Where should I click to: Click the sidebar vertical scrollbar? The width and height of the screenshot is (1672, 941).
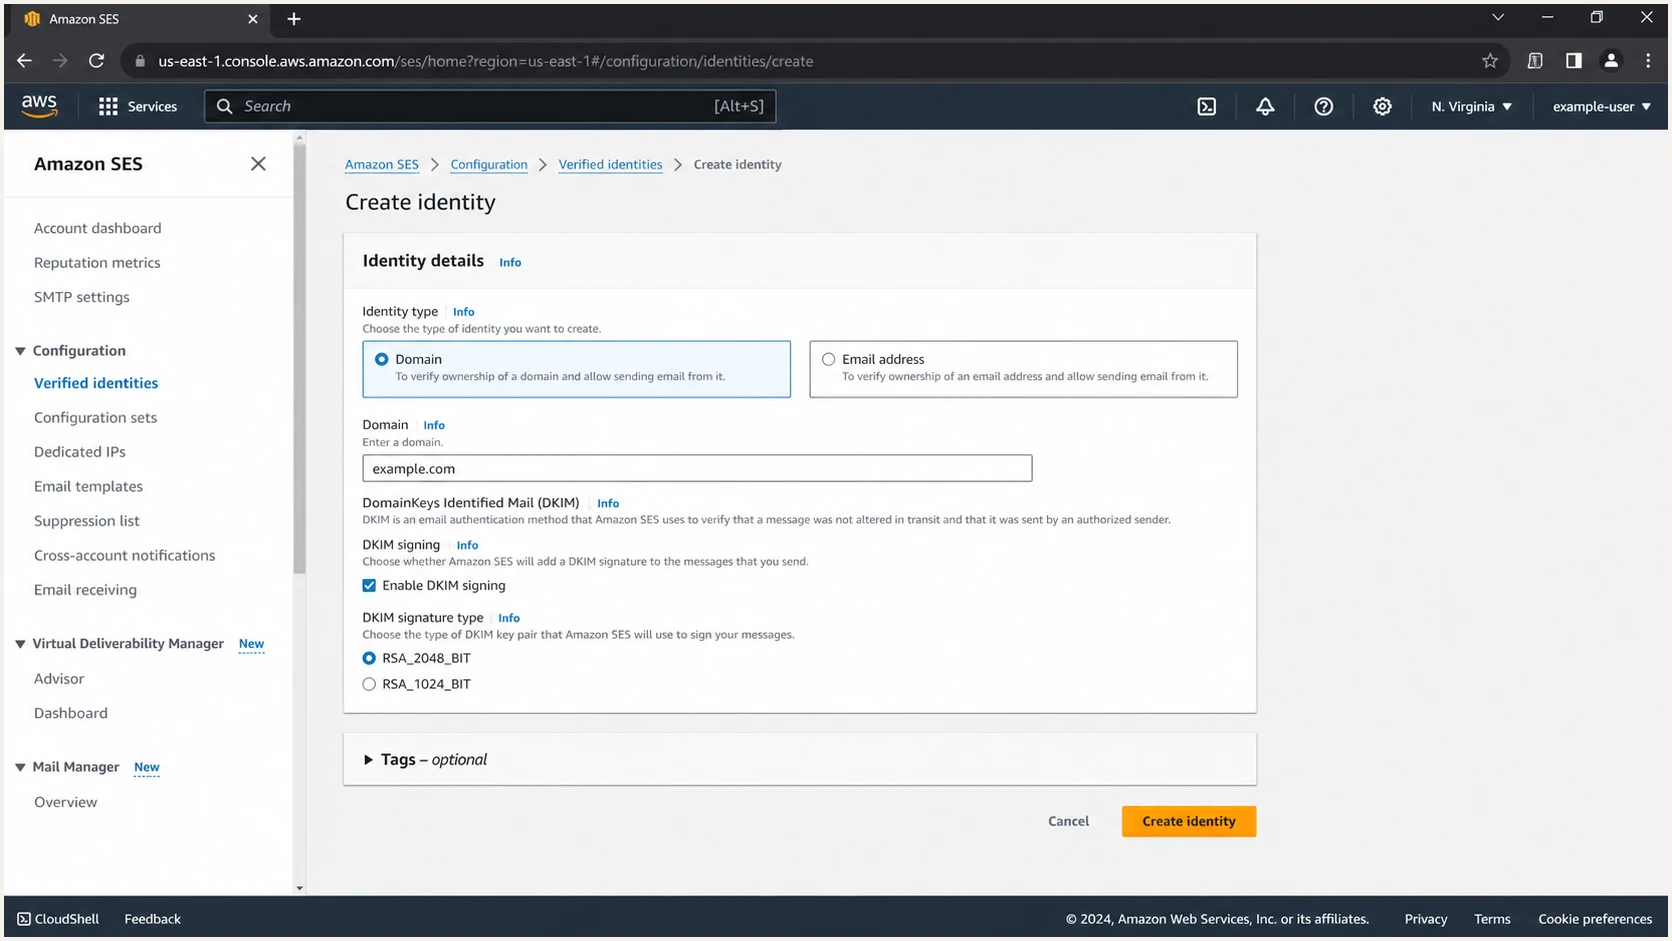pos(299,360)
